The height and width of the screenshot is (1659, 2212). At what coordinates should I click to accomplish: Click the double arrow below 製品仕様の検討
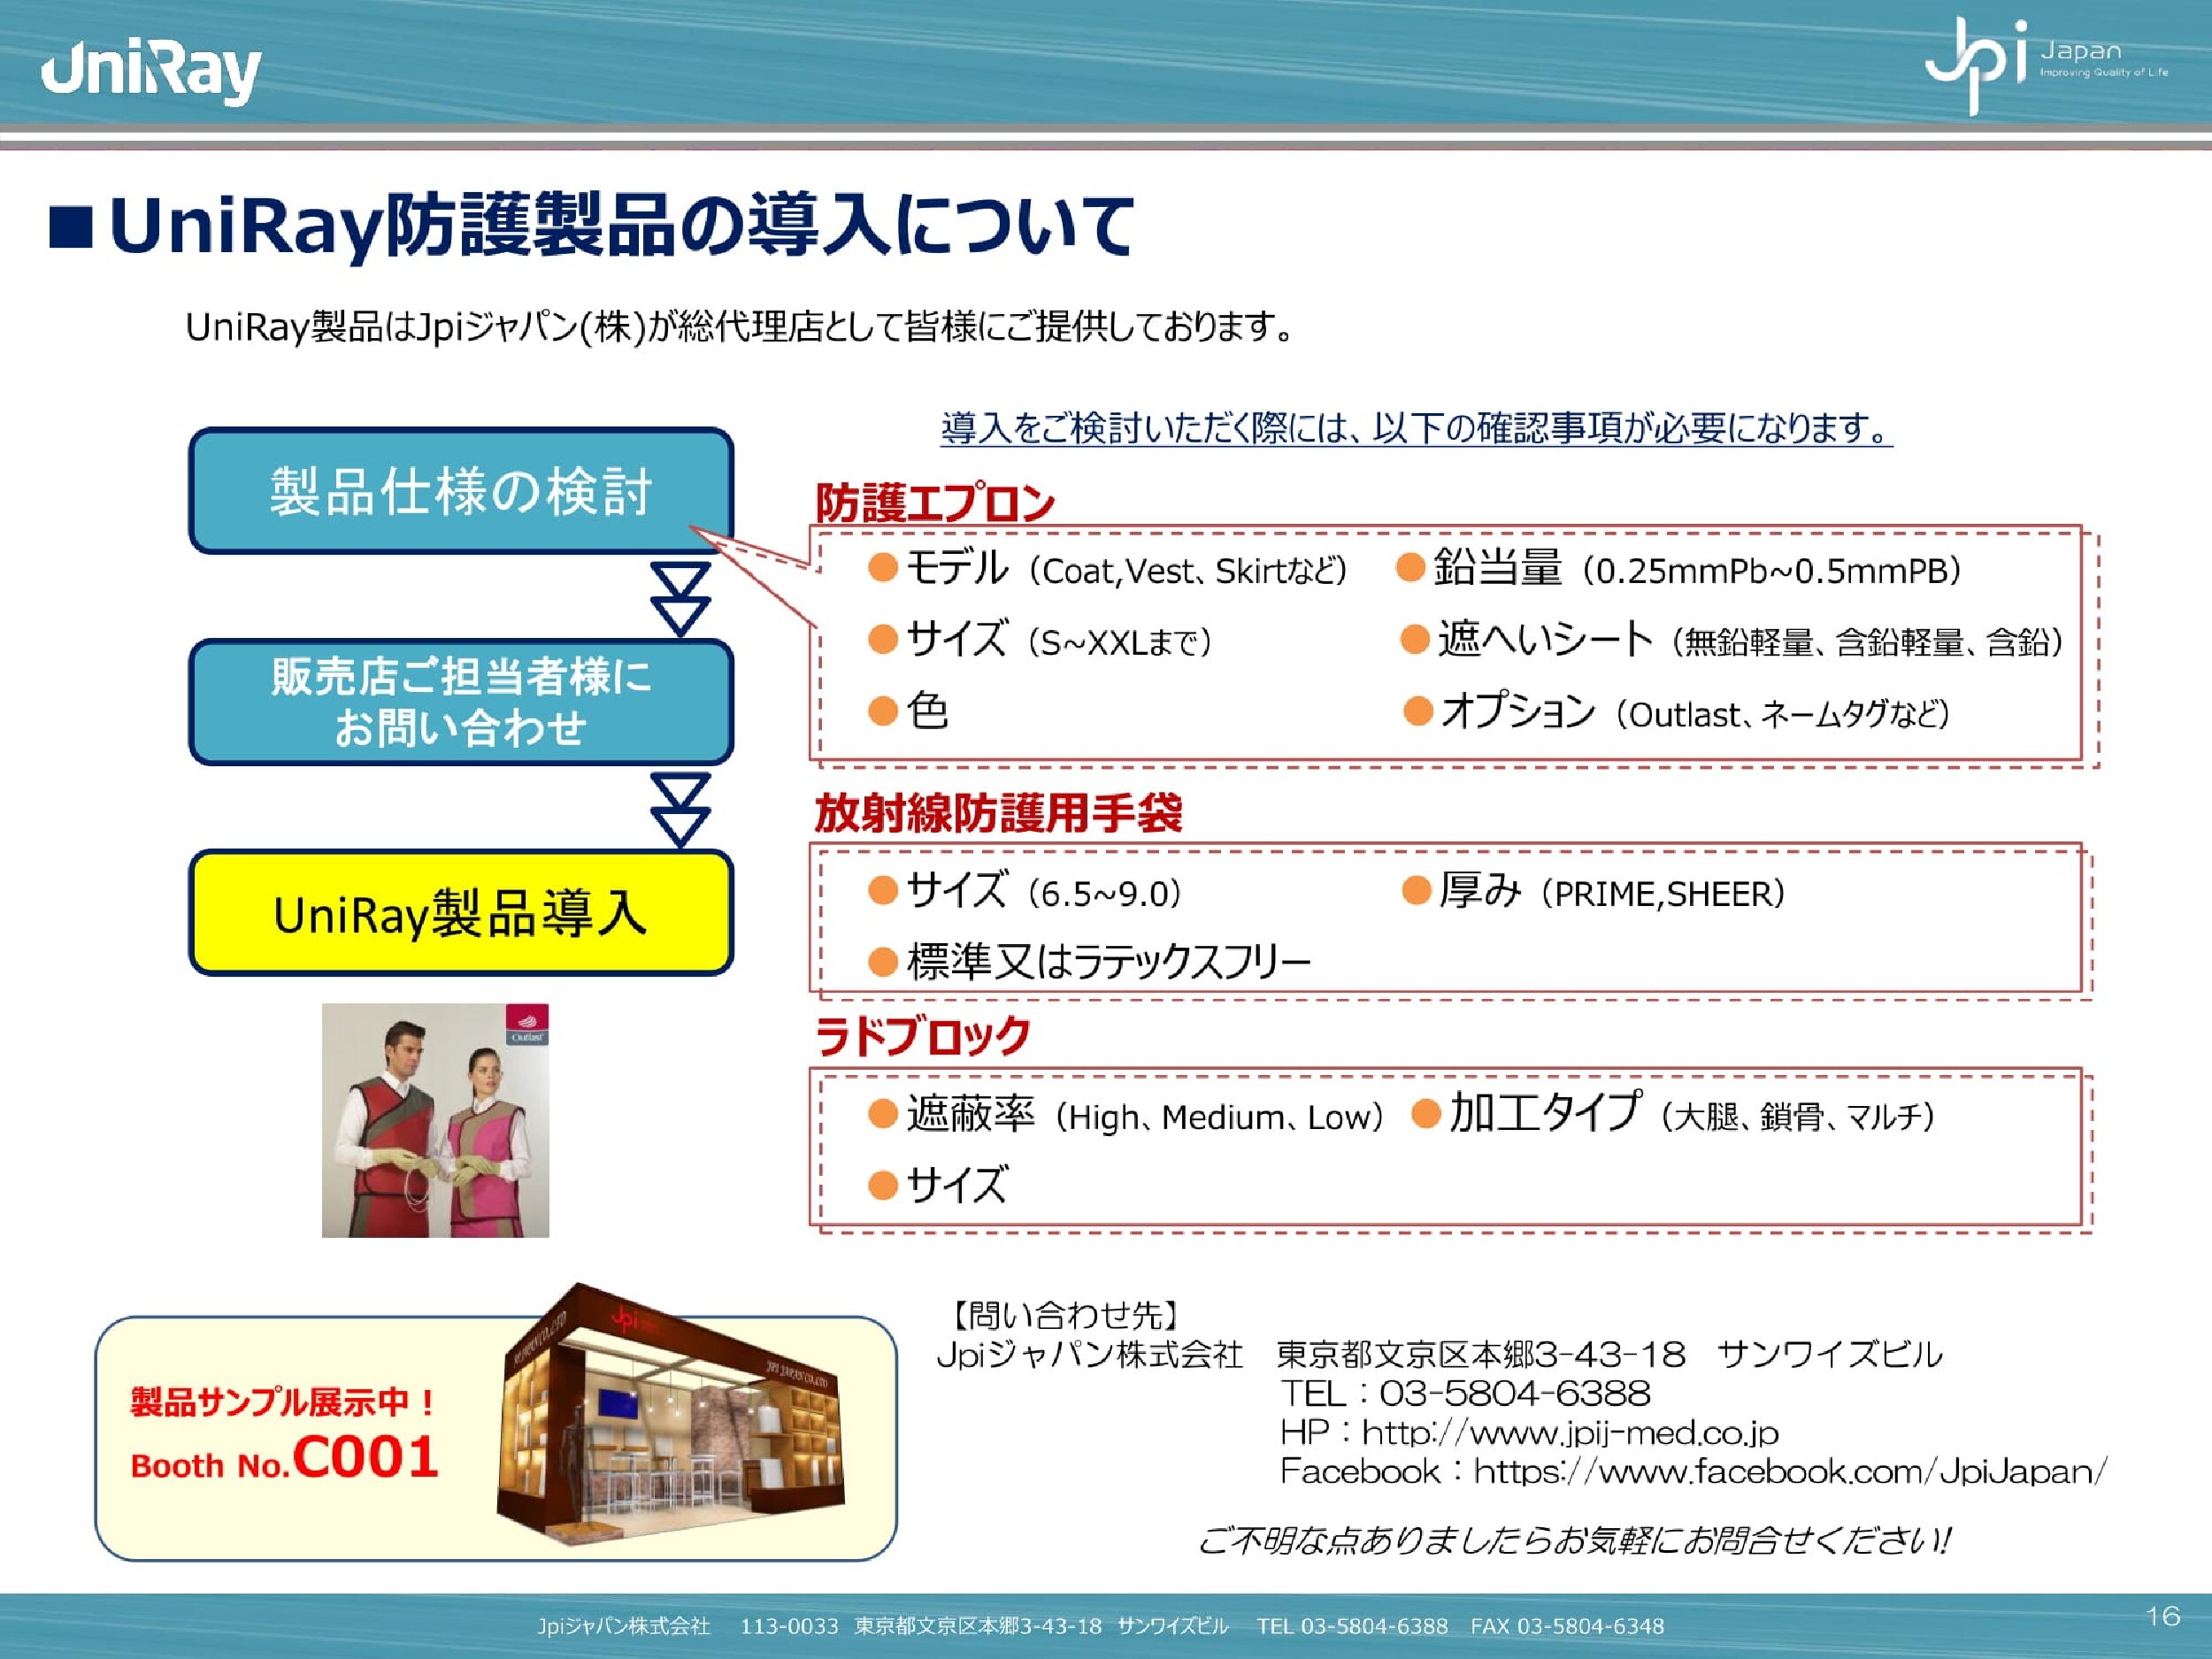pos(680,598)
